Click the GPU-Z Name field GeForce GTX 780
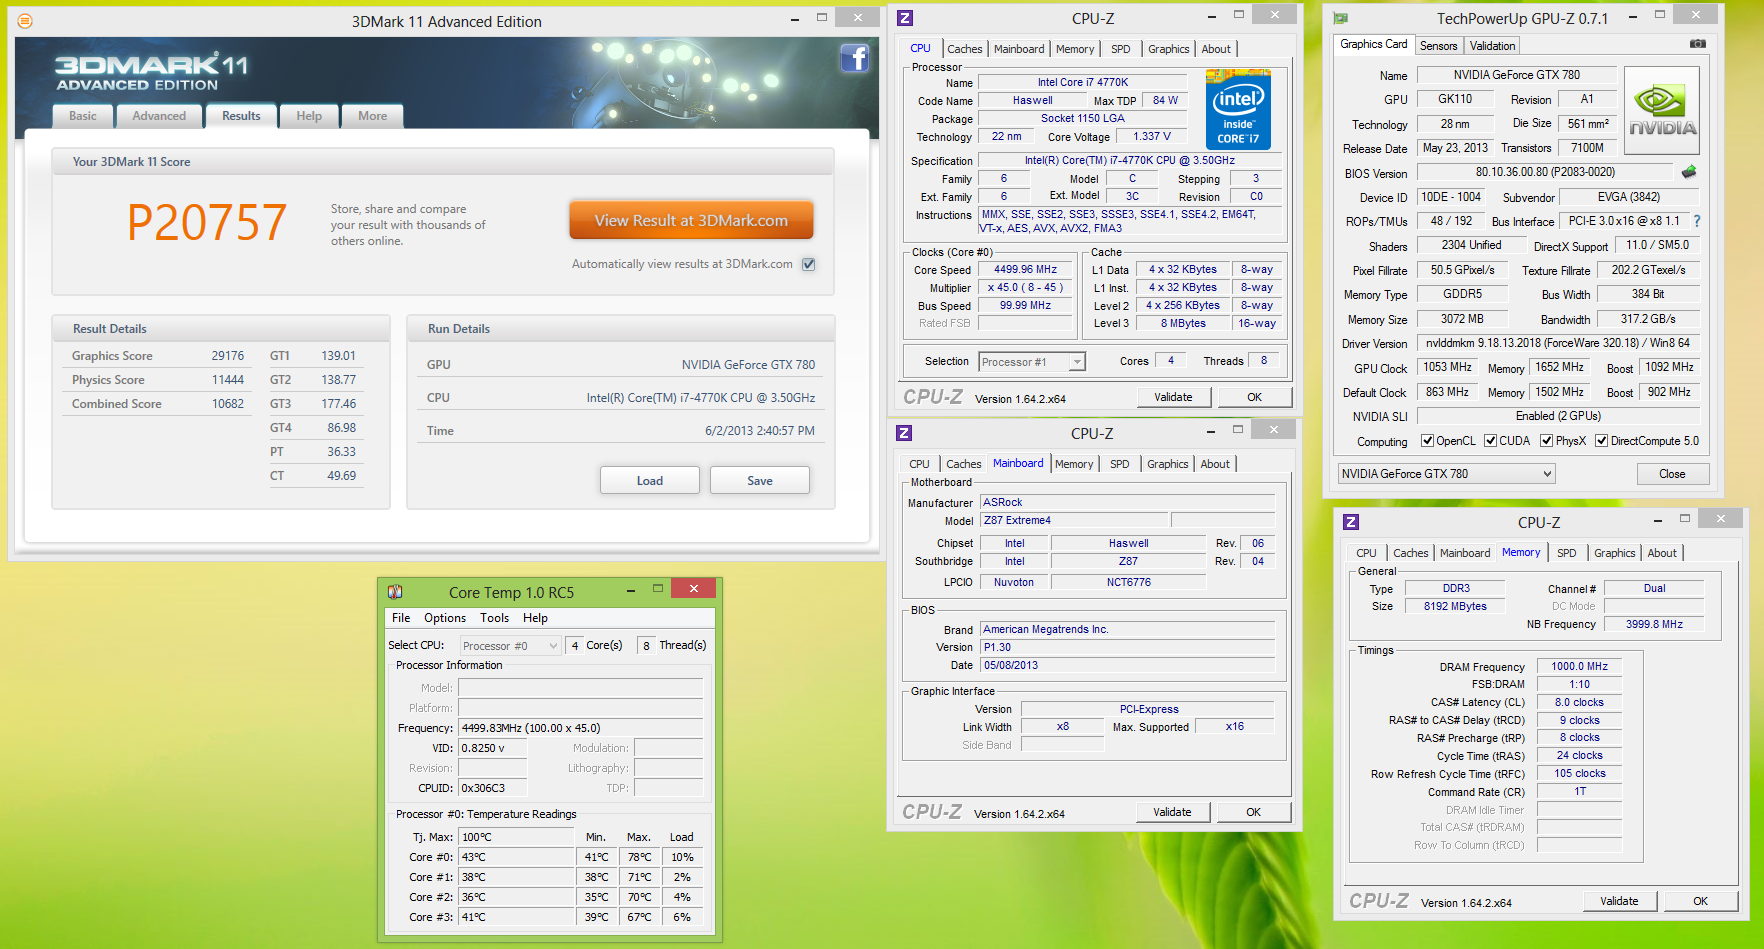Image resolution: width=1764 pixels, height=949 pixels. point(1516,75)
